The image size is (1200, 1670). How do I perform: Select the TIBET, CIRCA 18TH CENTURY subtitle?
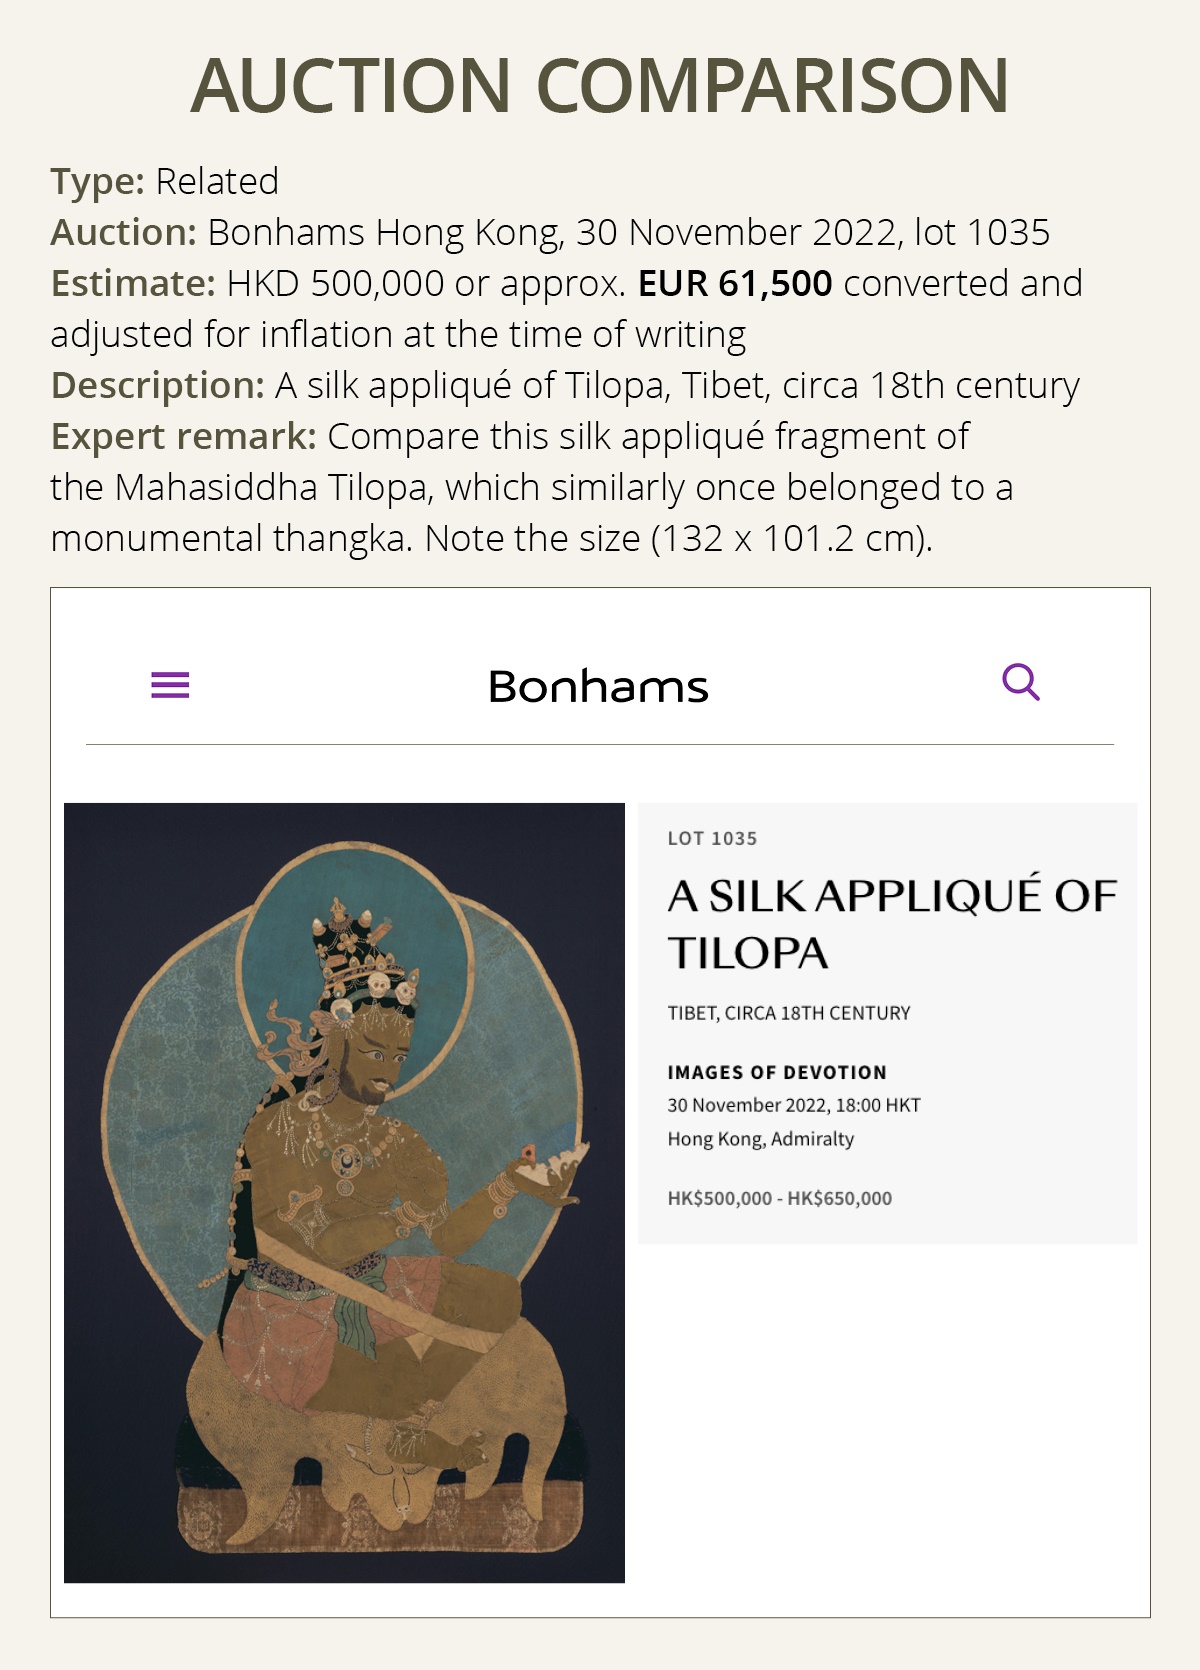(x=788, y=1012)
